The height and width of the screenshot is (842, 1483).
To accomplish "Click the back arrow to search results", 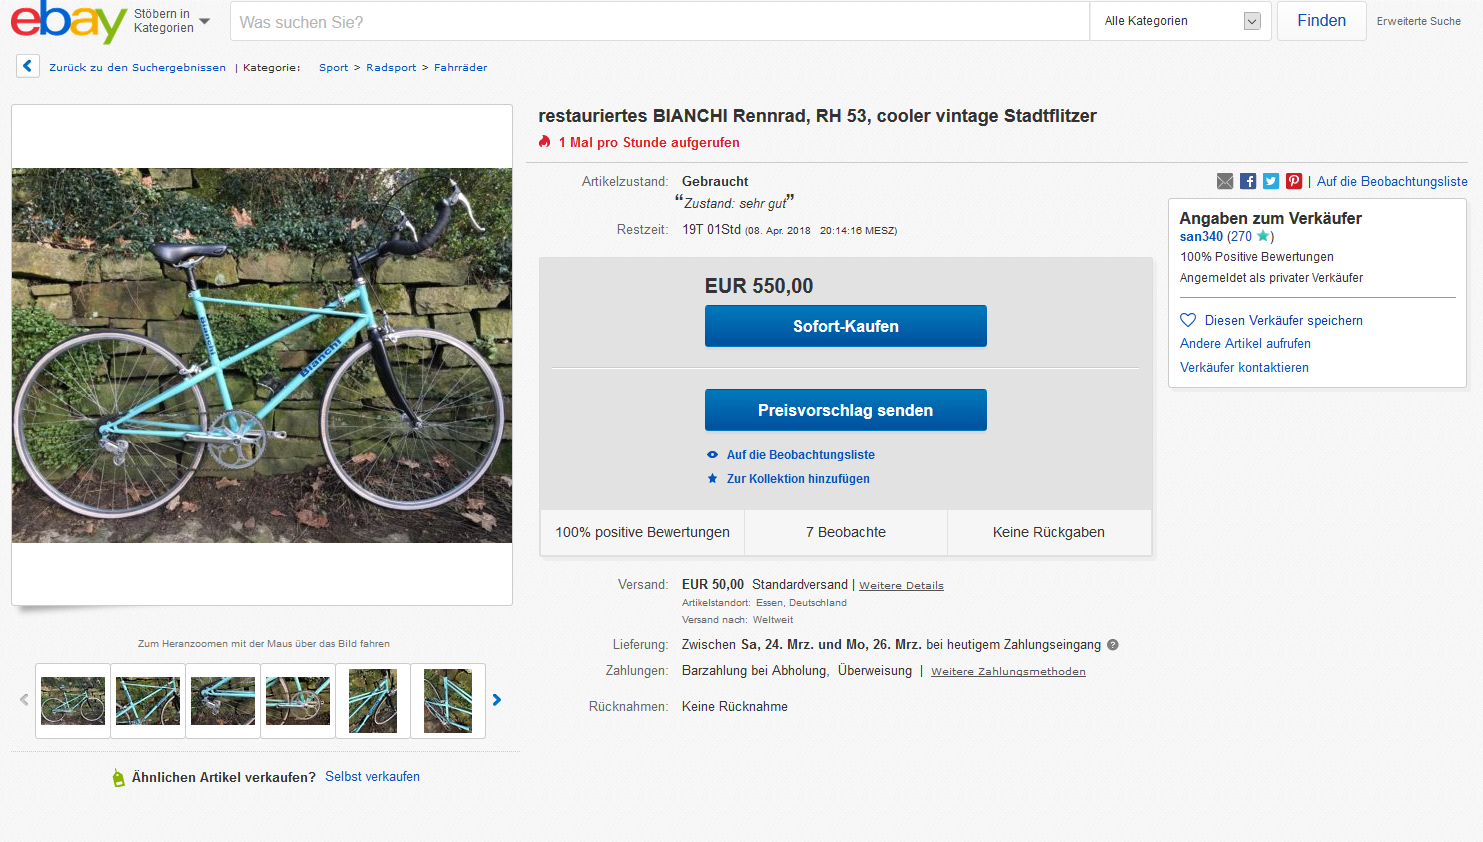I will [x=28, y=66].
